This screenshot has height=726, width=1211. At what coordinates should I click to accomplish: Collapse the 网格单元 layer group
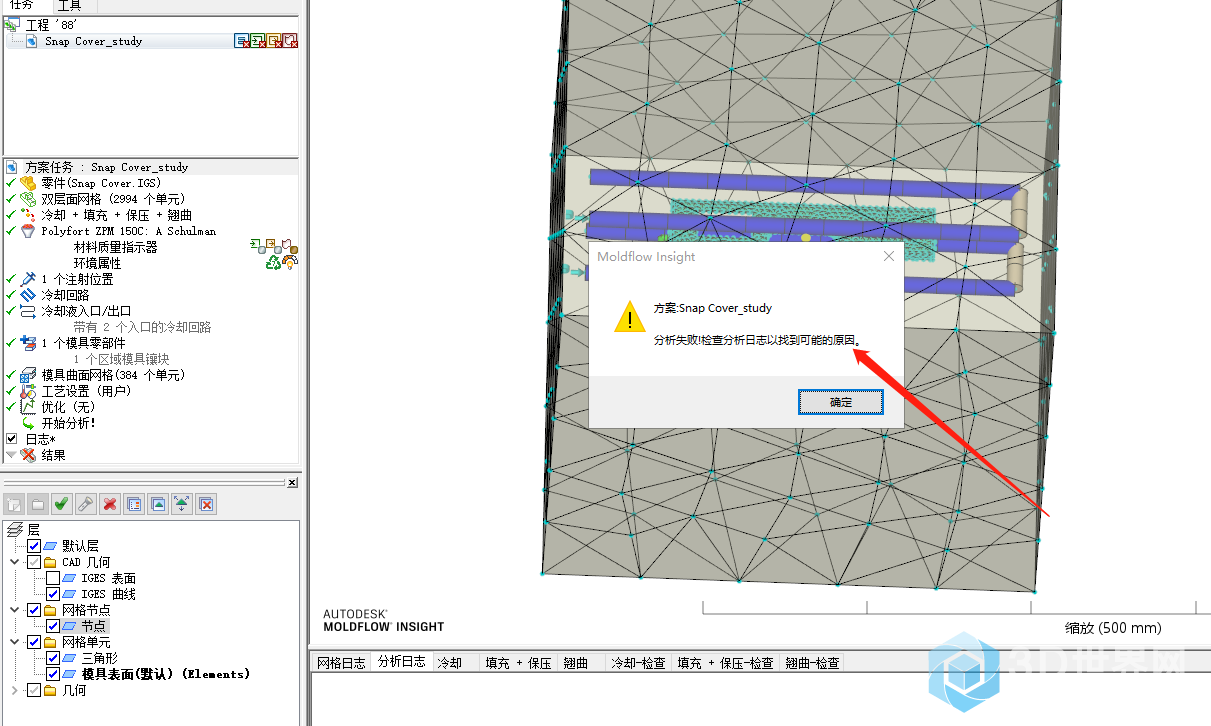[x=15, y=642]
